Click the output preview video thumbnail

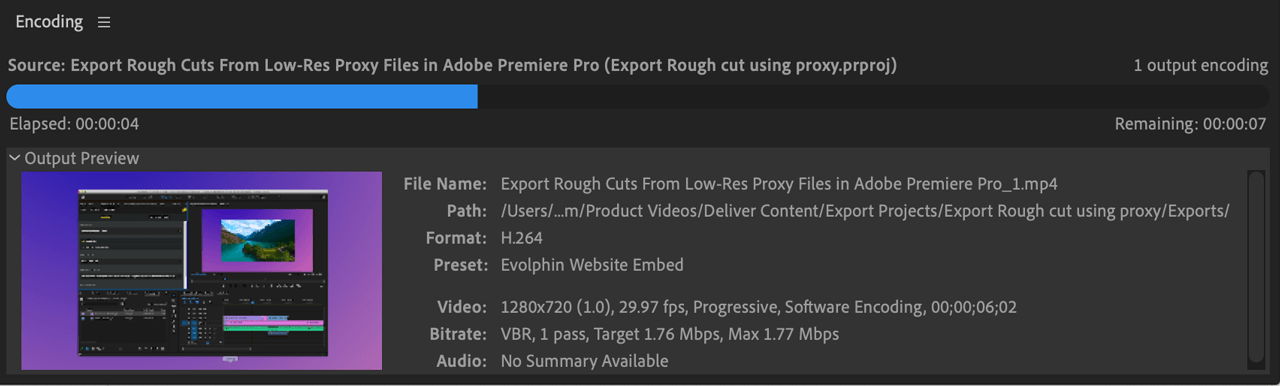[202, 271]
